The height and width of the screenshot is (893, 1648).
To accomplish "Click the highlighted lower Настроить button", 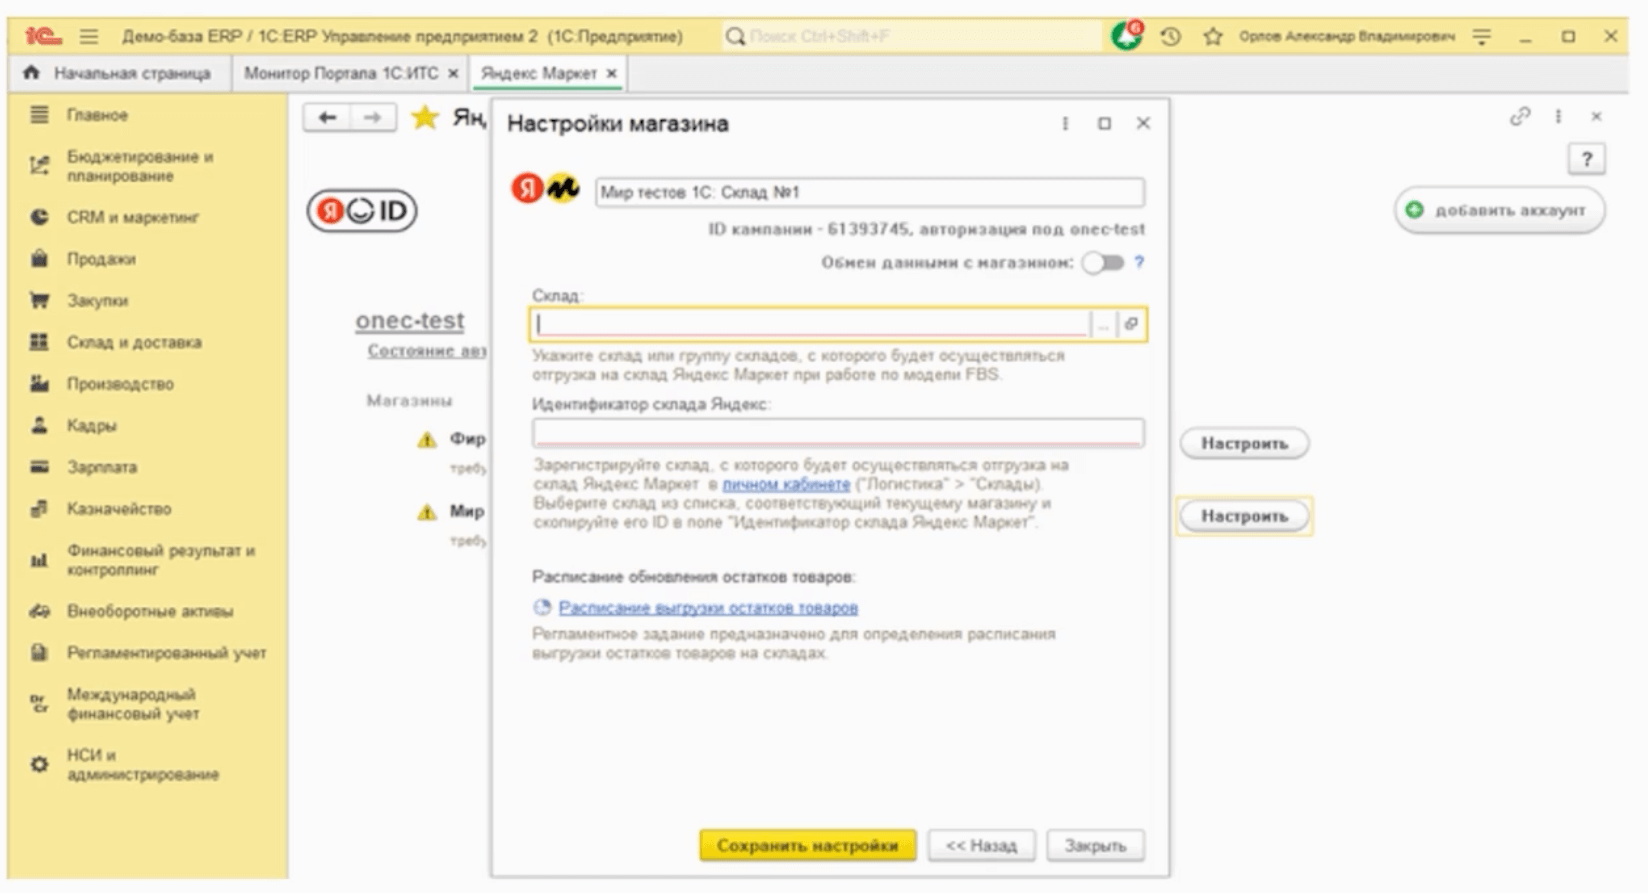I will [1244, 516].
